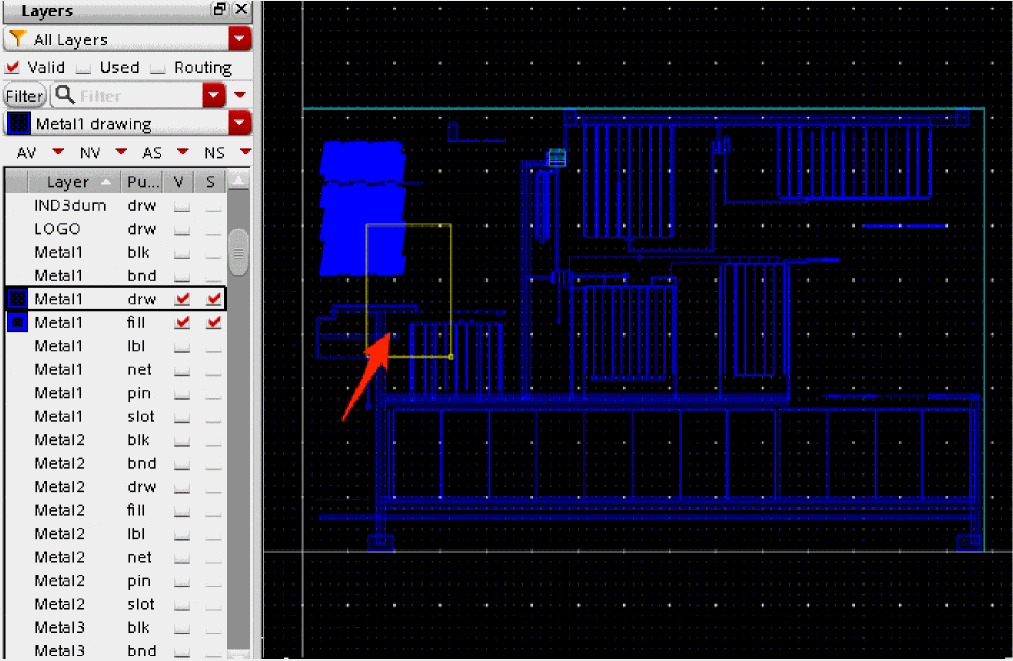
Task: Click the scroll-up arrow of layer list
Action: 238,181
